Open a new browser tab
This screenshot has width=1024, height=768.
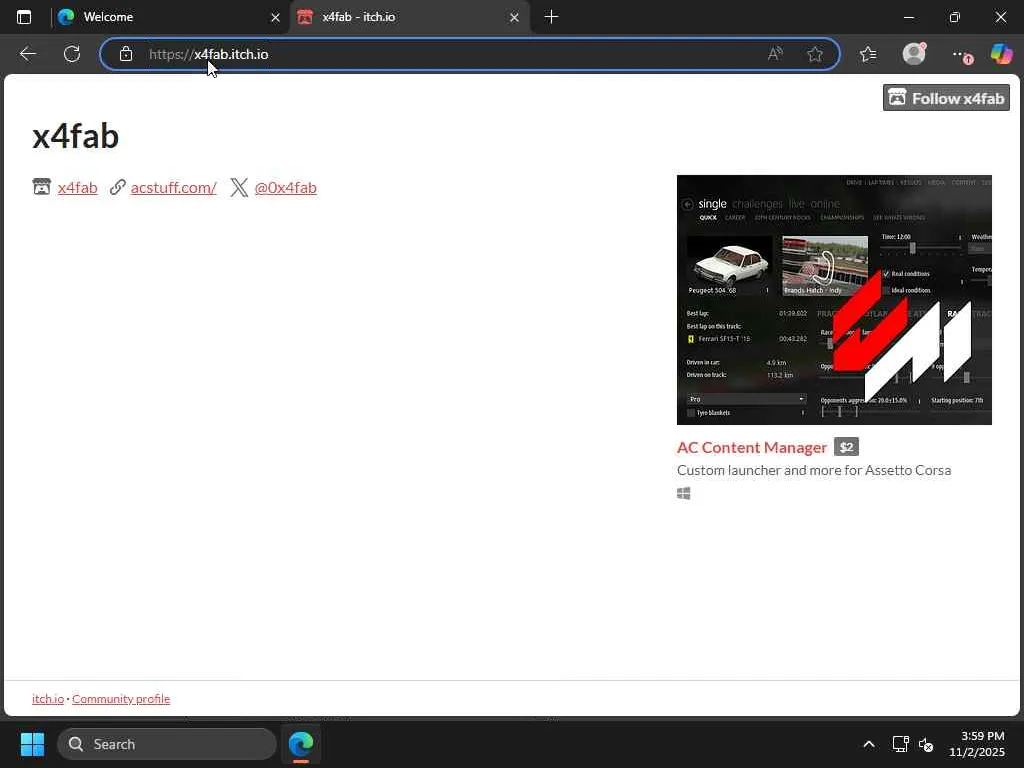click(551, 17)
